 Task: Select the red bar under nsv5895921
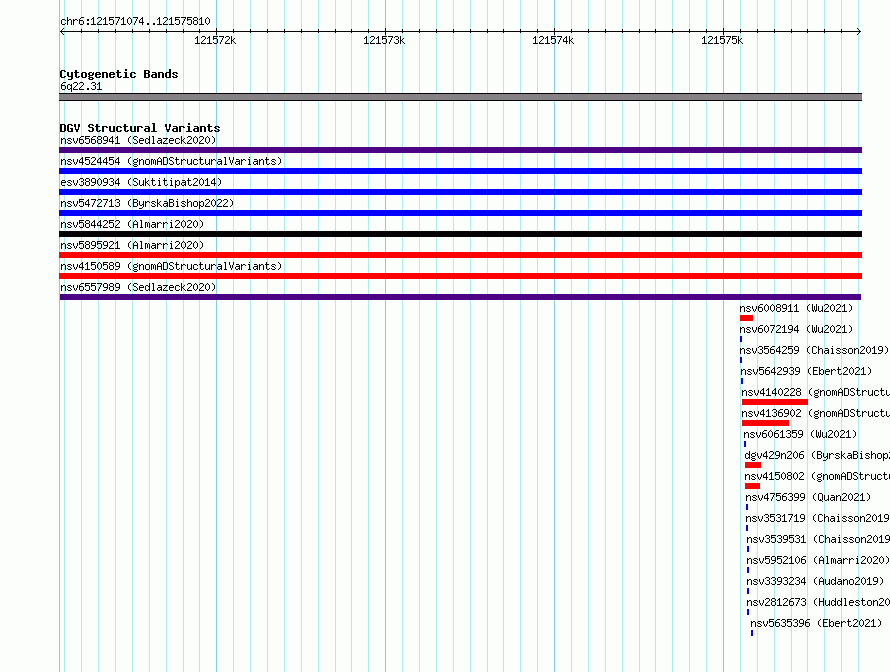[460, 255]
